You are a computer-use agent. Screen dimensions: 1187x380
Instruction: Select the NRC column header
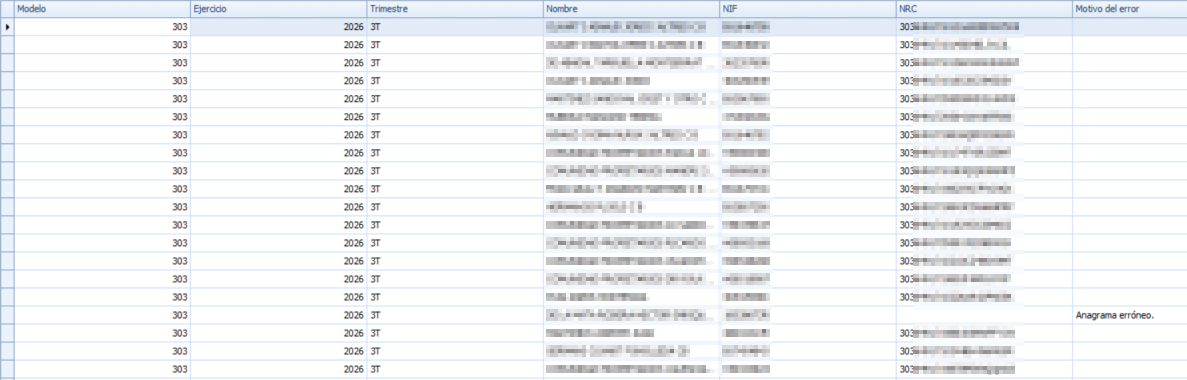[x=983, y=8]
